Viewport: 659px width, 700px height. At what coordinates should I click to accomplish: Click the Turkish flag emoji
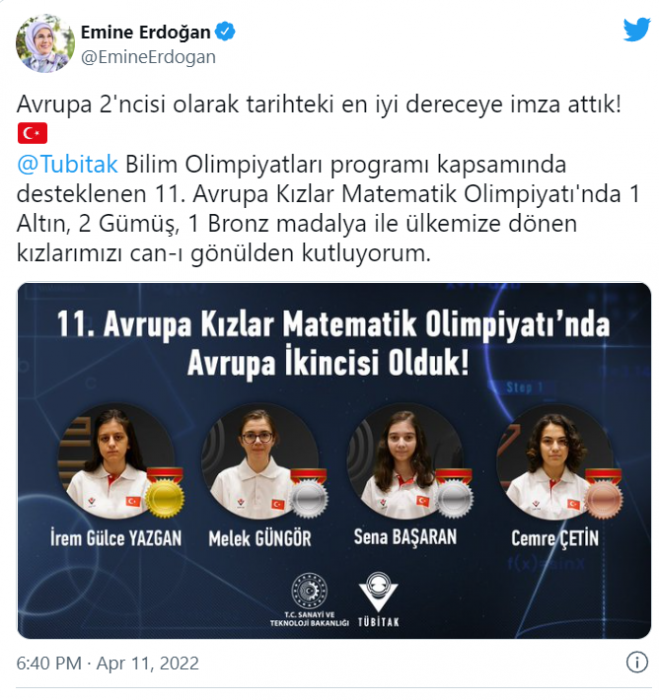pyautogui.click(x=32, y=133)
